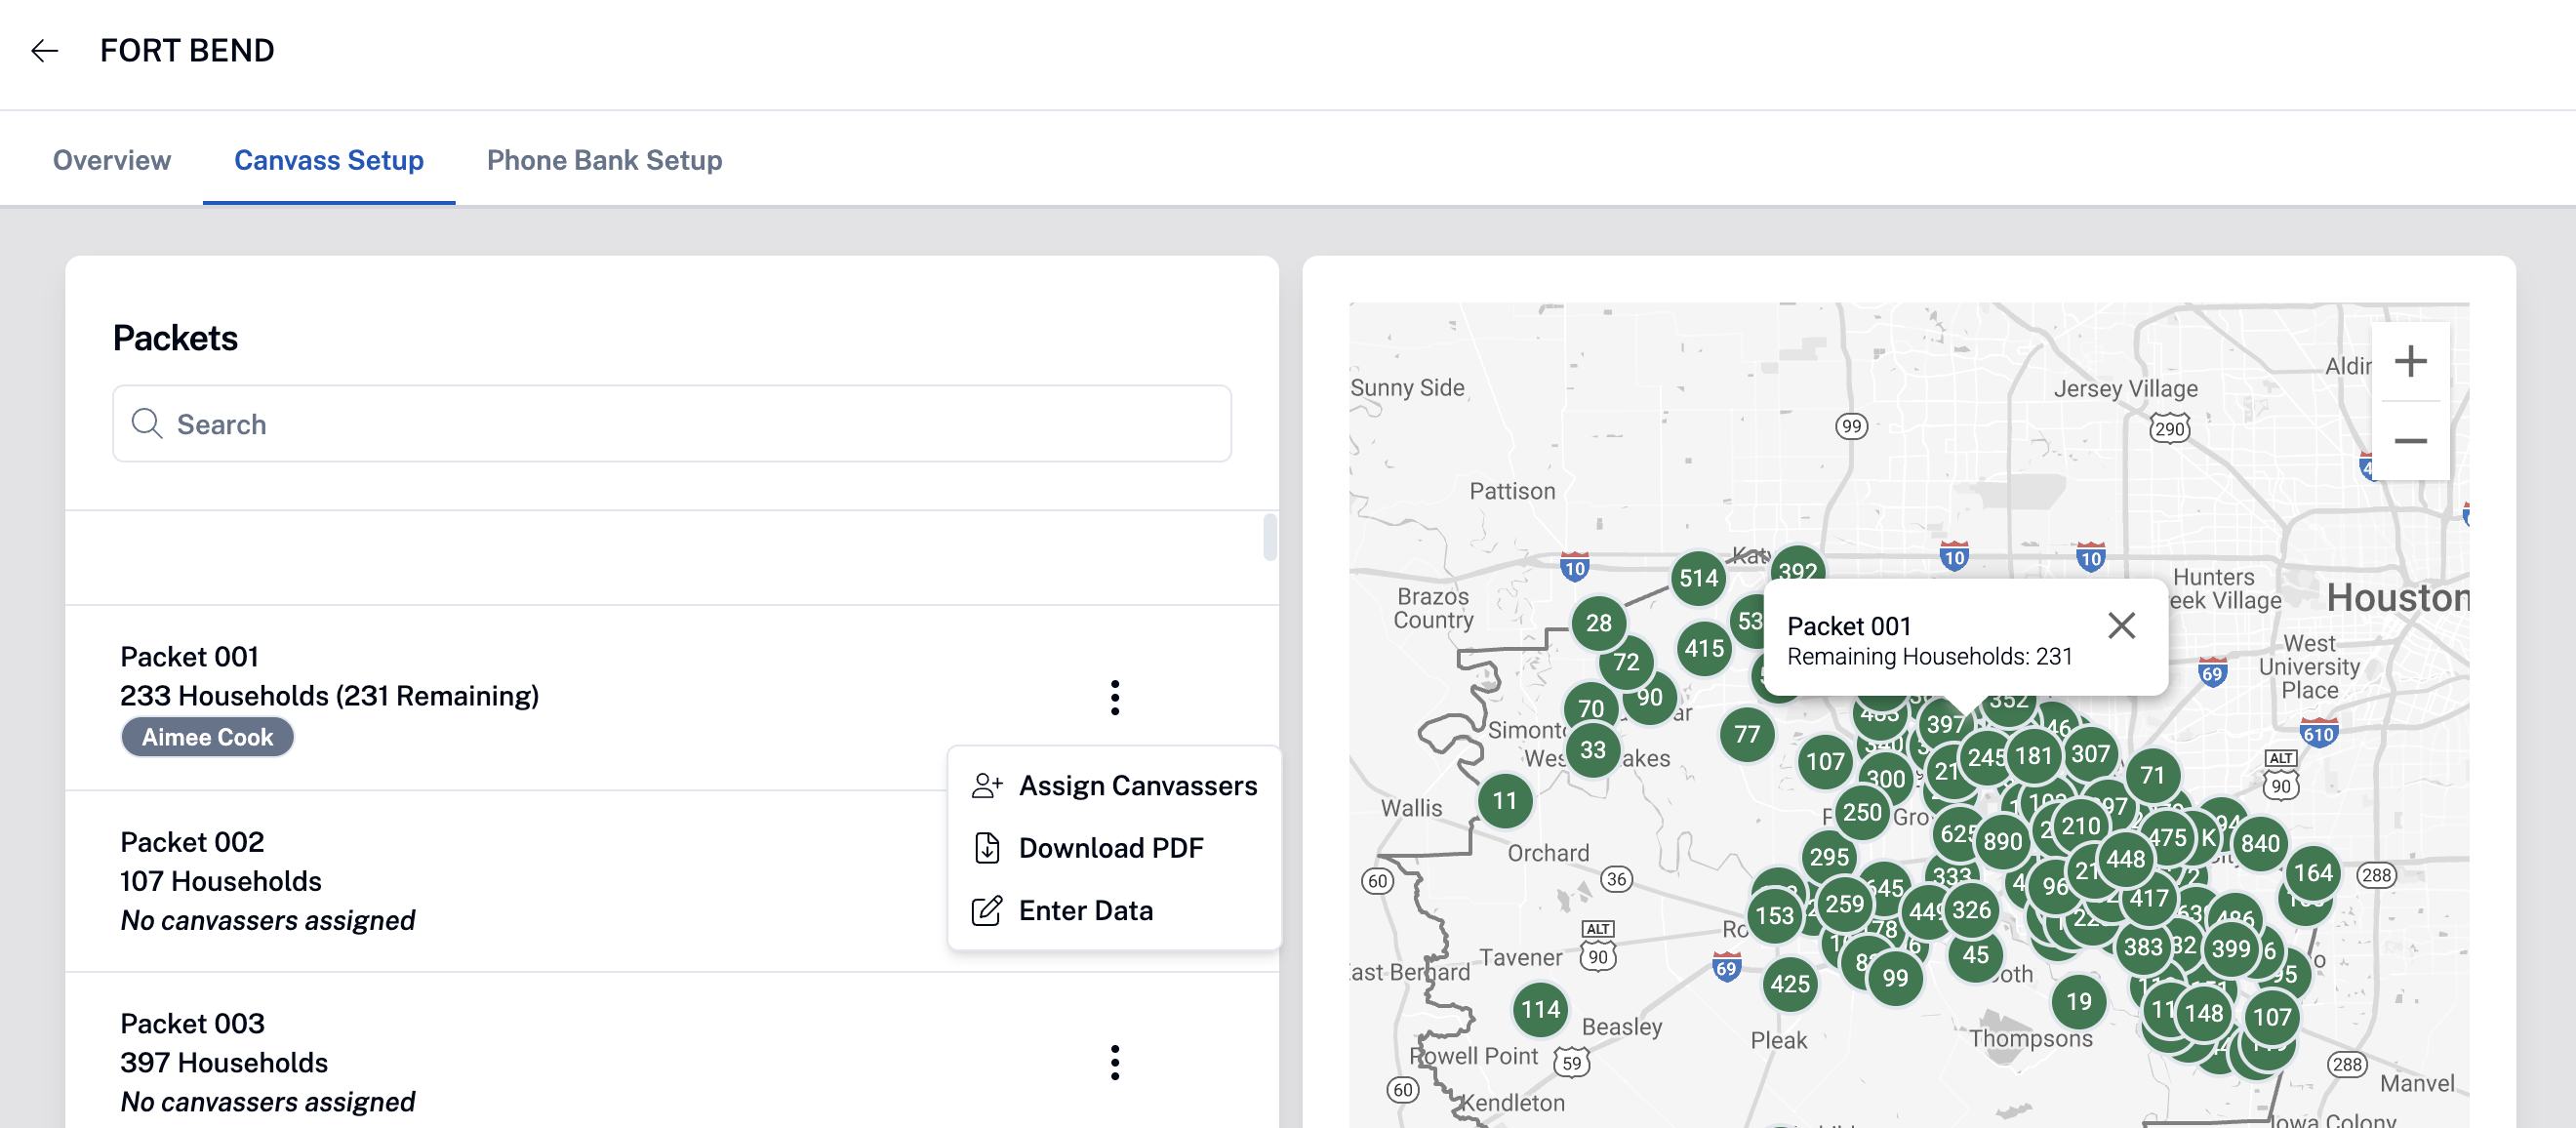Click the Aimee Cook canvasser tag

coord(207,737)
